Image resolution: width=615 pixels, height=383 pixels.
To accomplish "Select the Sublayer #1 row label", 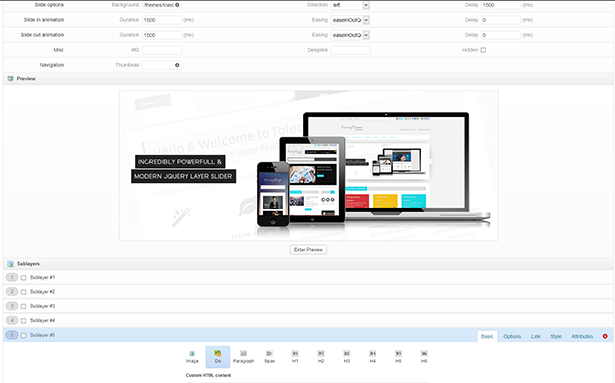I will [42, 277].
